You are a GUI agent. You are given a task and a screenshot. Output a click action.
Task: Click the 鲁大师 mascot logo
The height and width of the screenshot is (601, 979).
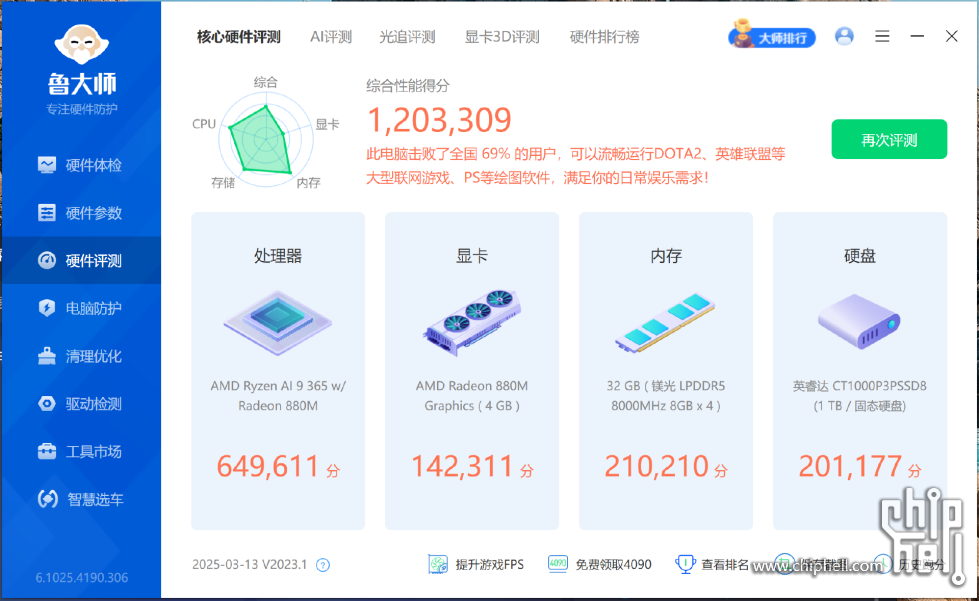[x=82, y=44]
